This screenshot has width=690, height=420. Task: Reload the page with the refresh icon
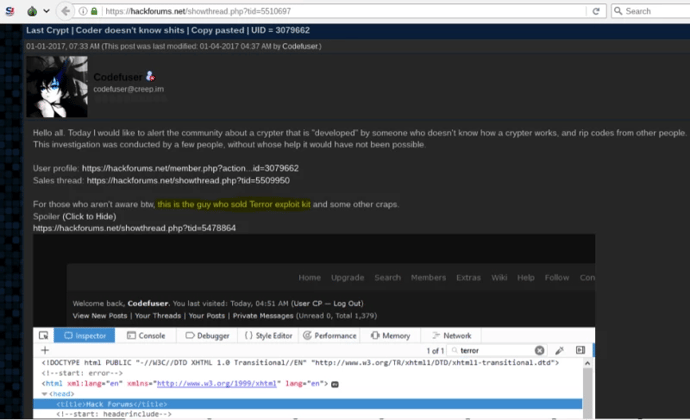(x=596, y=11)
